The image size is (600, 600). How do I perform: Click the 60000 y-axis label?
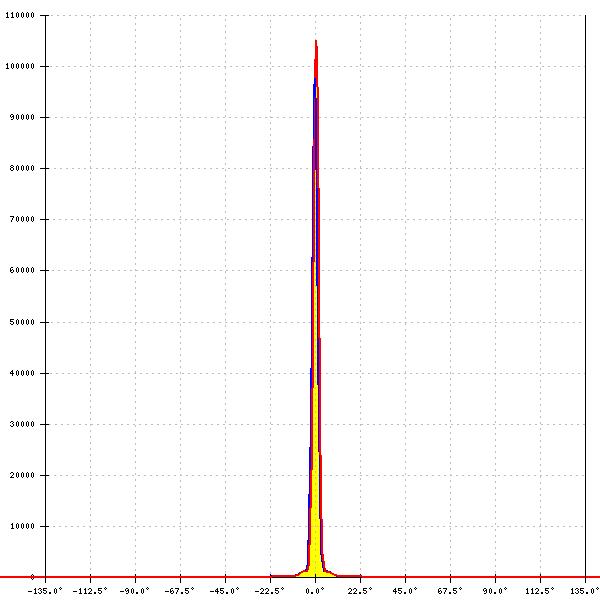[22, 270]
